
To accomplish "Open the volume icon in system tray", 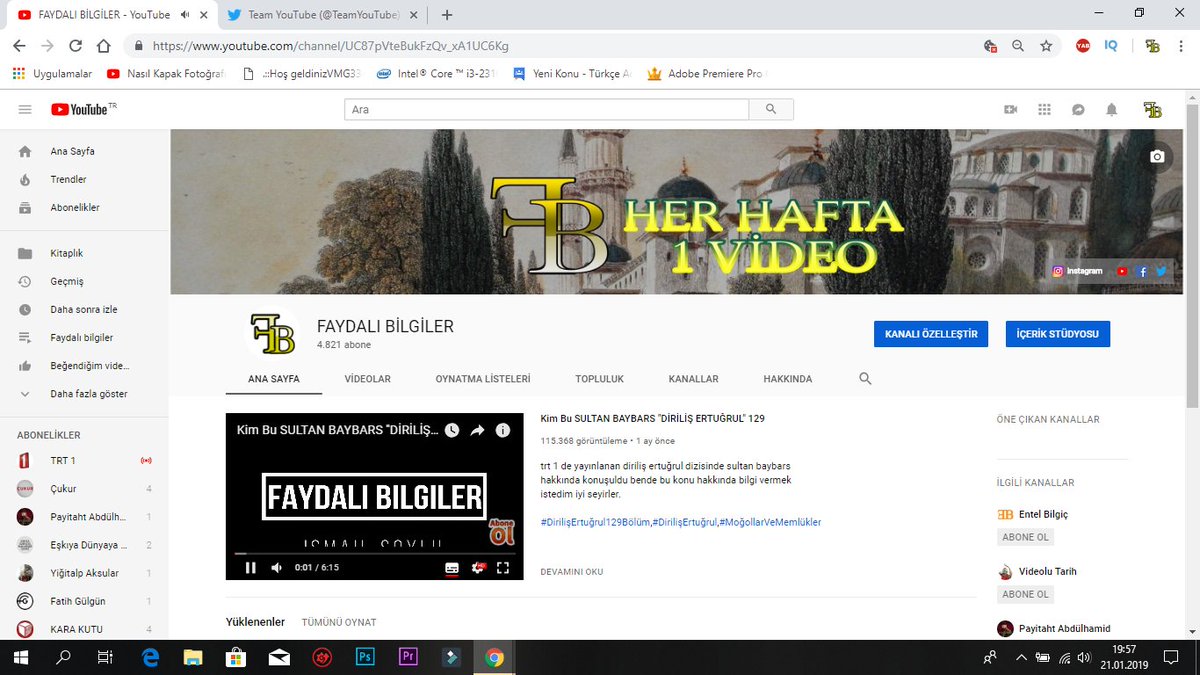I will pyautogui.click(x=1086, y=658).
